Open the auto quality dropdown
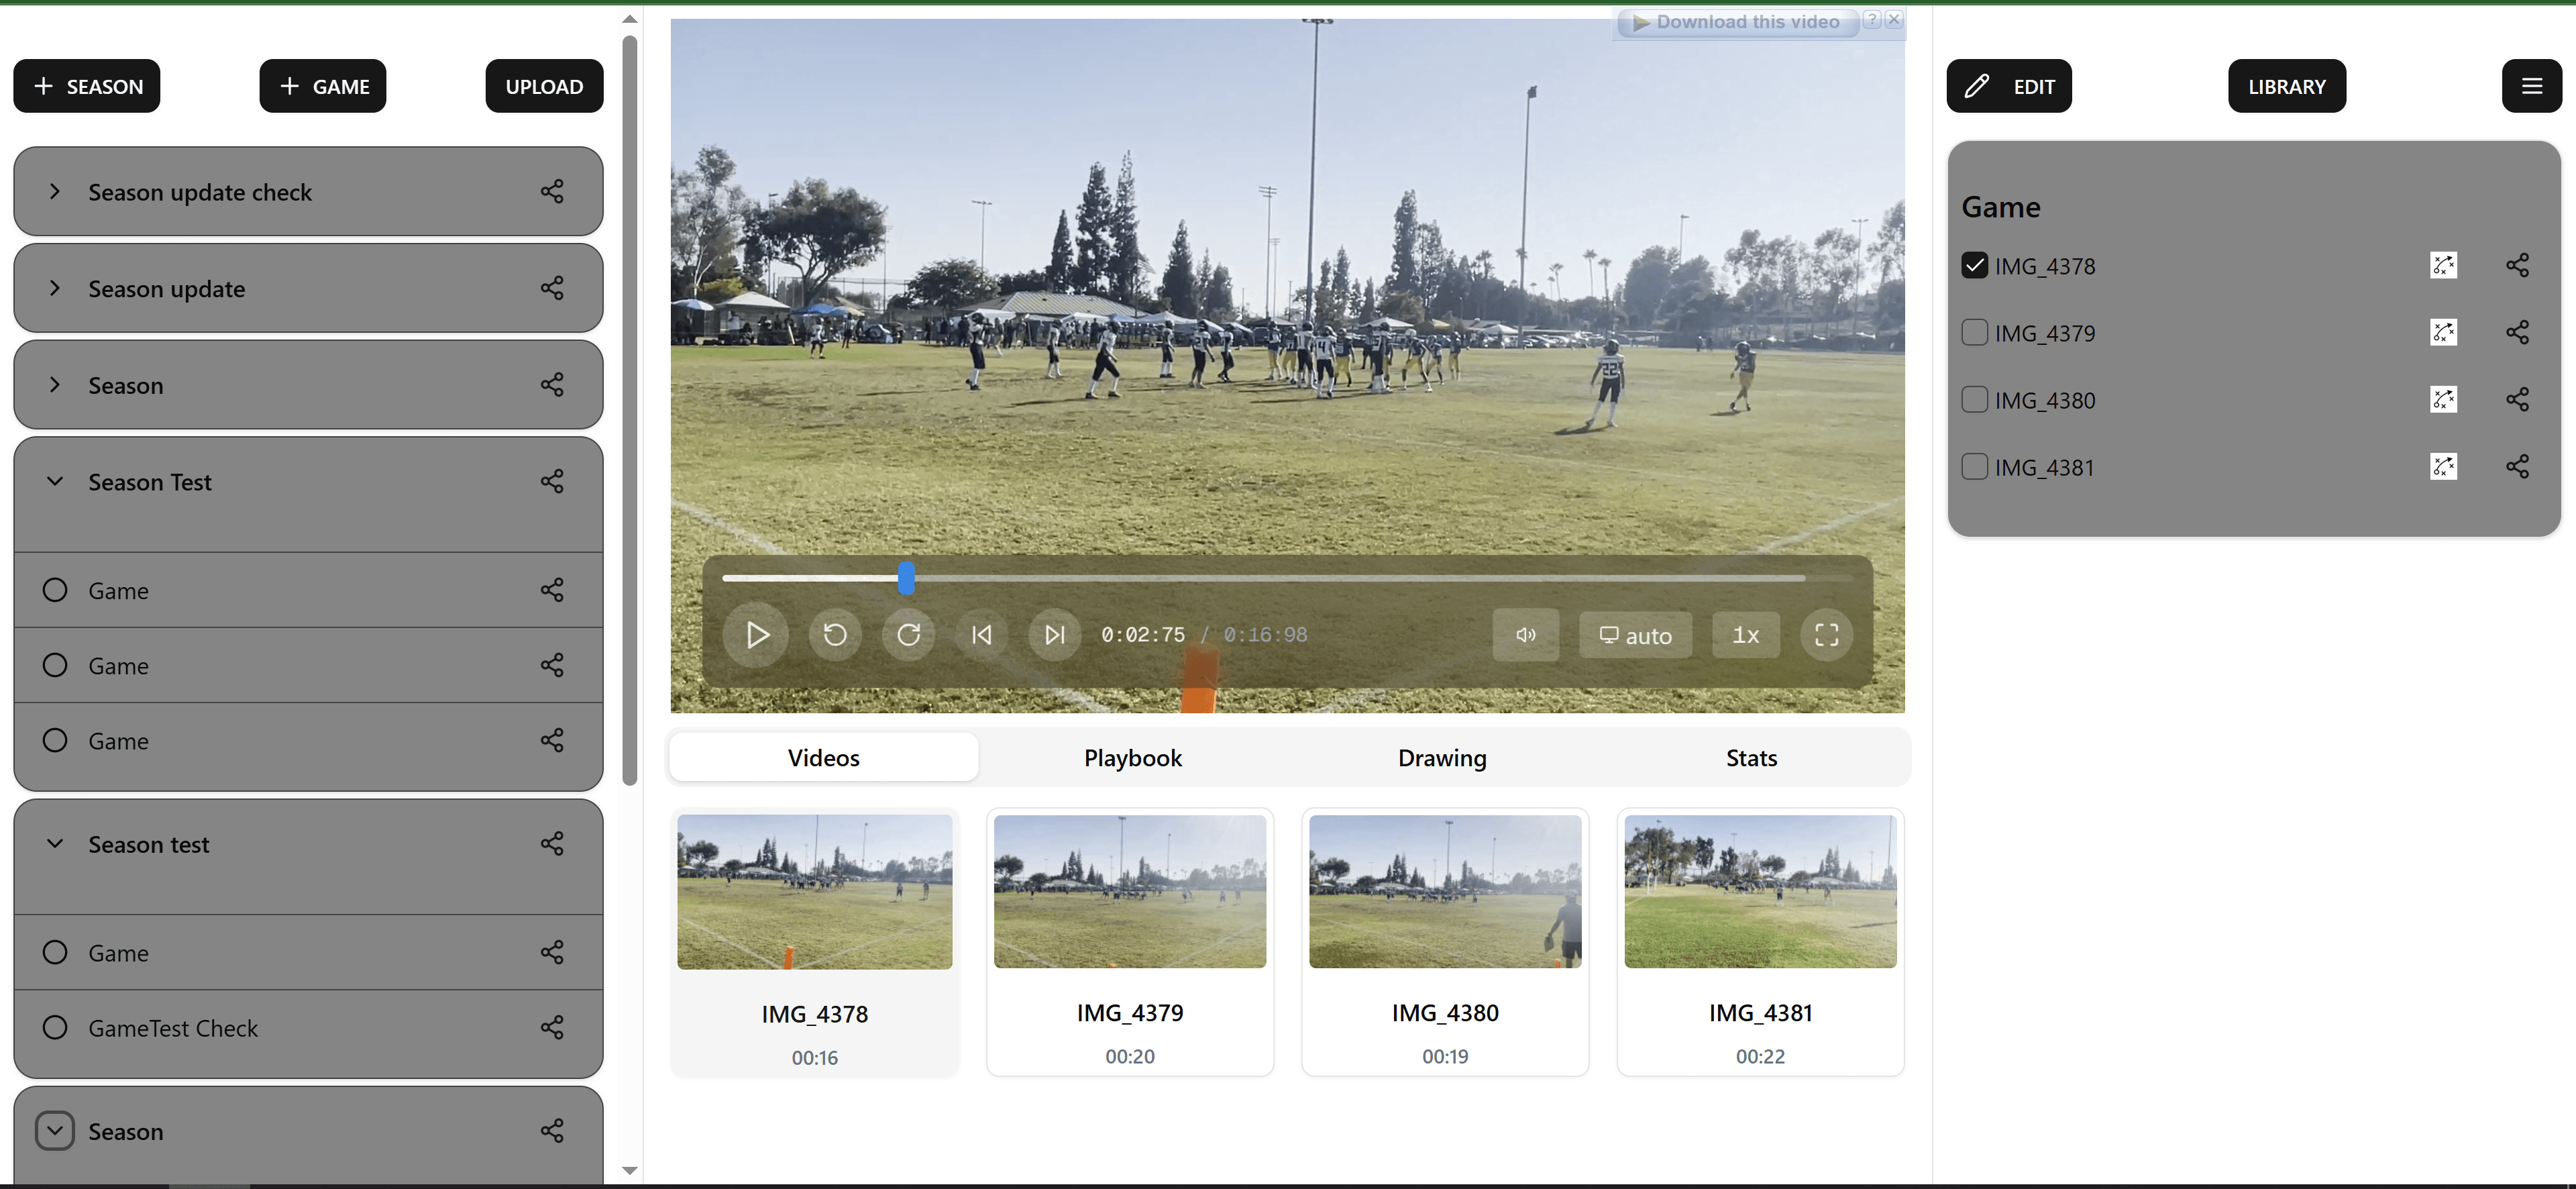The image size is (2576, 1189). tap(1635, 635)
